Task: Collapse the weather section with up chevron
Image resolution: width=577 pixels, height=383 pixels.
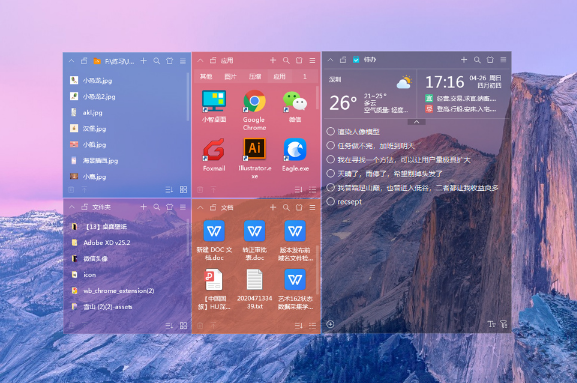Action: pos(417,122)
